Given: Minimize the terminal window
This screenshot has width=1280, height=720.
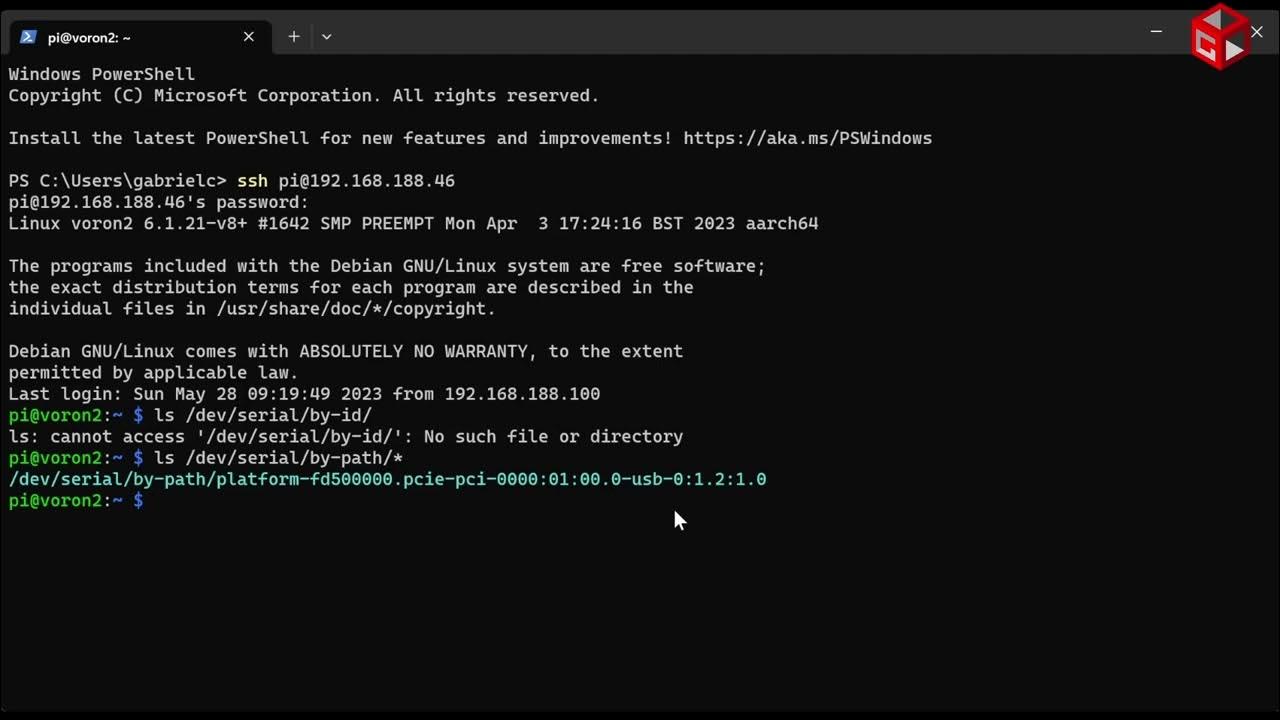Looking at the screenshot, I should coord(1156,32).
